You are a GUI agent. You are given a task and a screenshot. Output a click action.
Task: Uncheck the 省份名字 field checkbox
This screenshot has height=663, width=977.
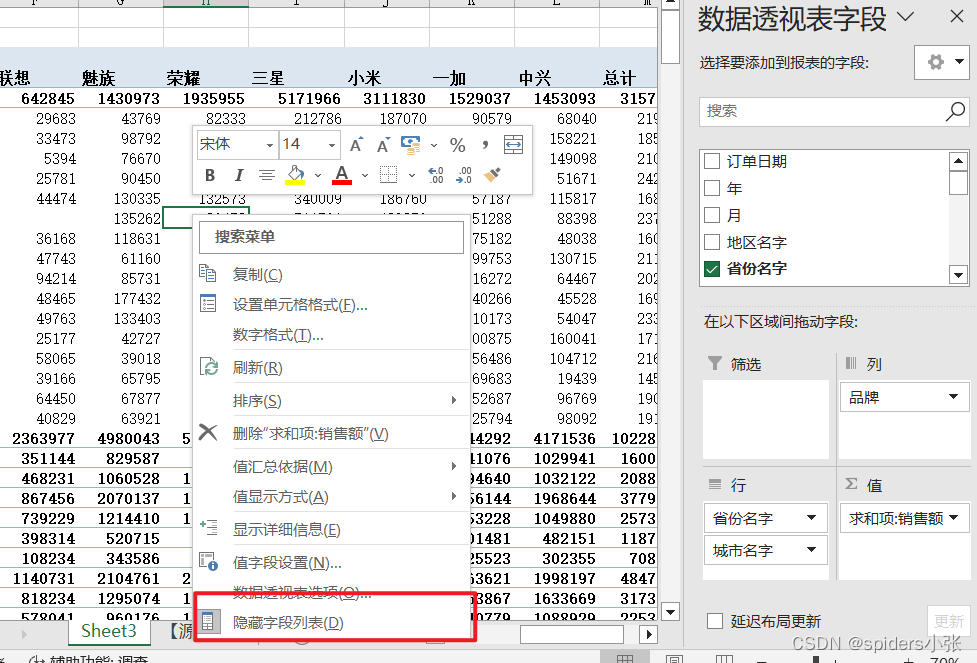coord(712,269)
